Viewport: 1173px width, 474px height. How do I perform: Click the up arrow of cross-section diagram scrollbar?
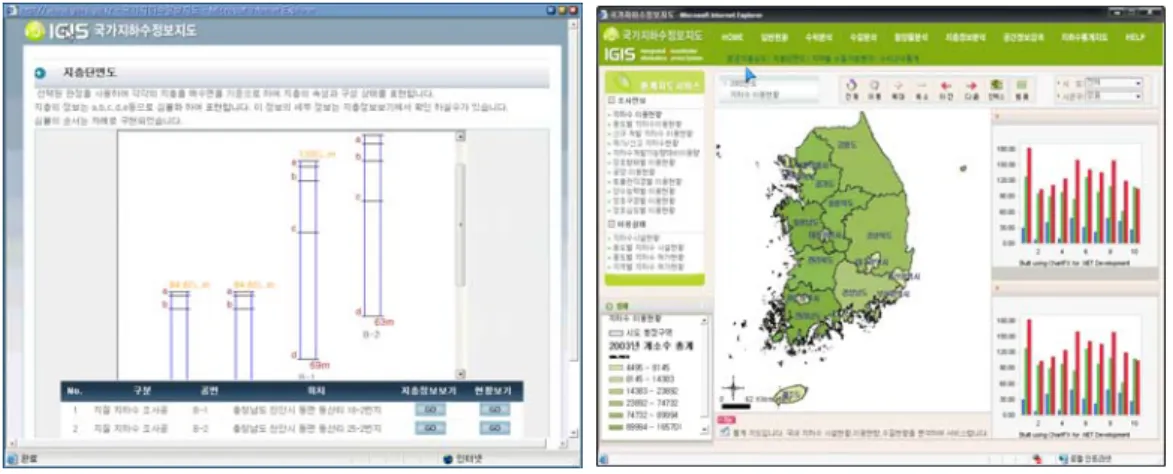click(x=460, y=137)
